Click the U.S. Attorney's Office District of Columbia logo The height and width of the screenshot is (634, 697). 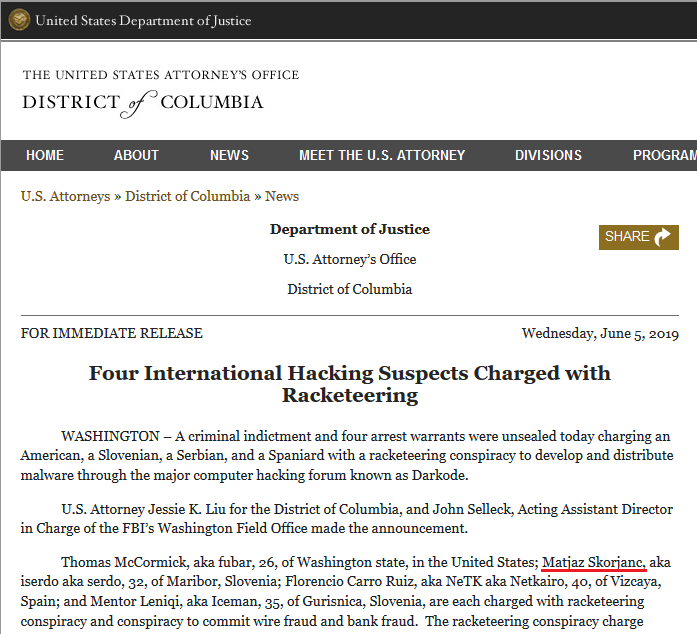click(x=160, y=92)
